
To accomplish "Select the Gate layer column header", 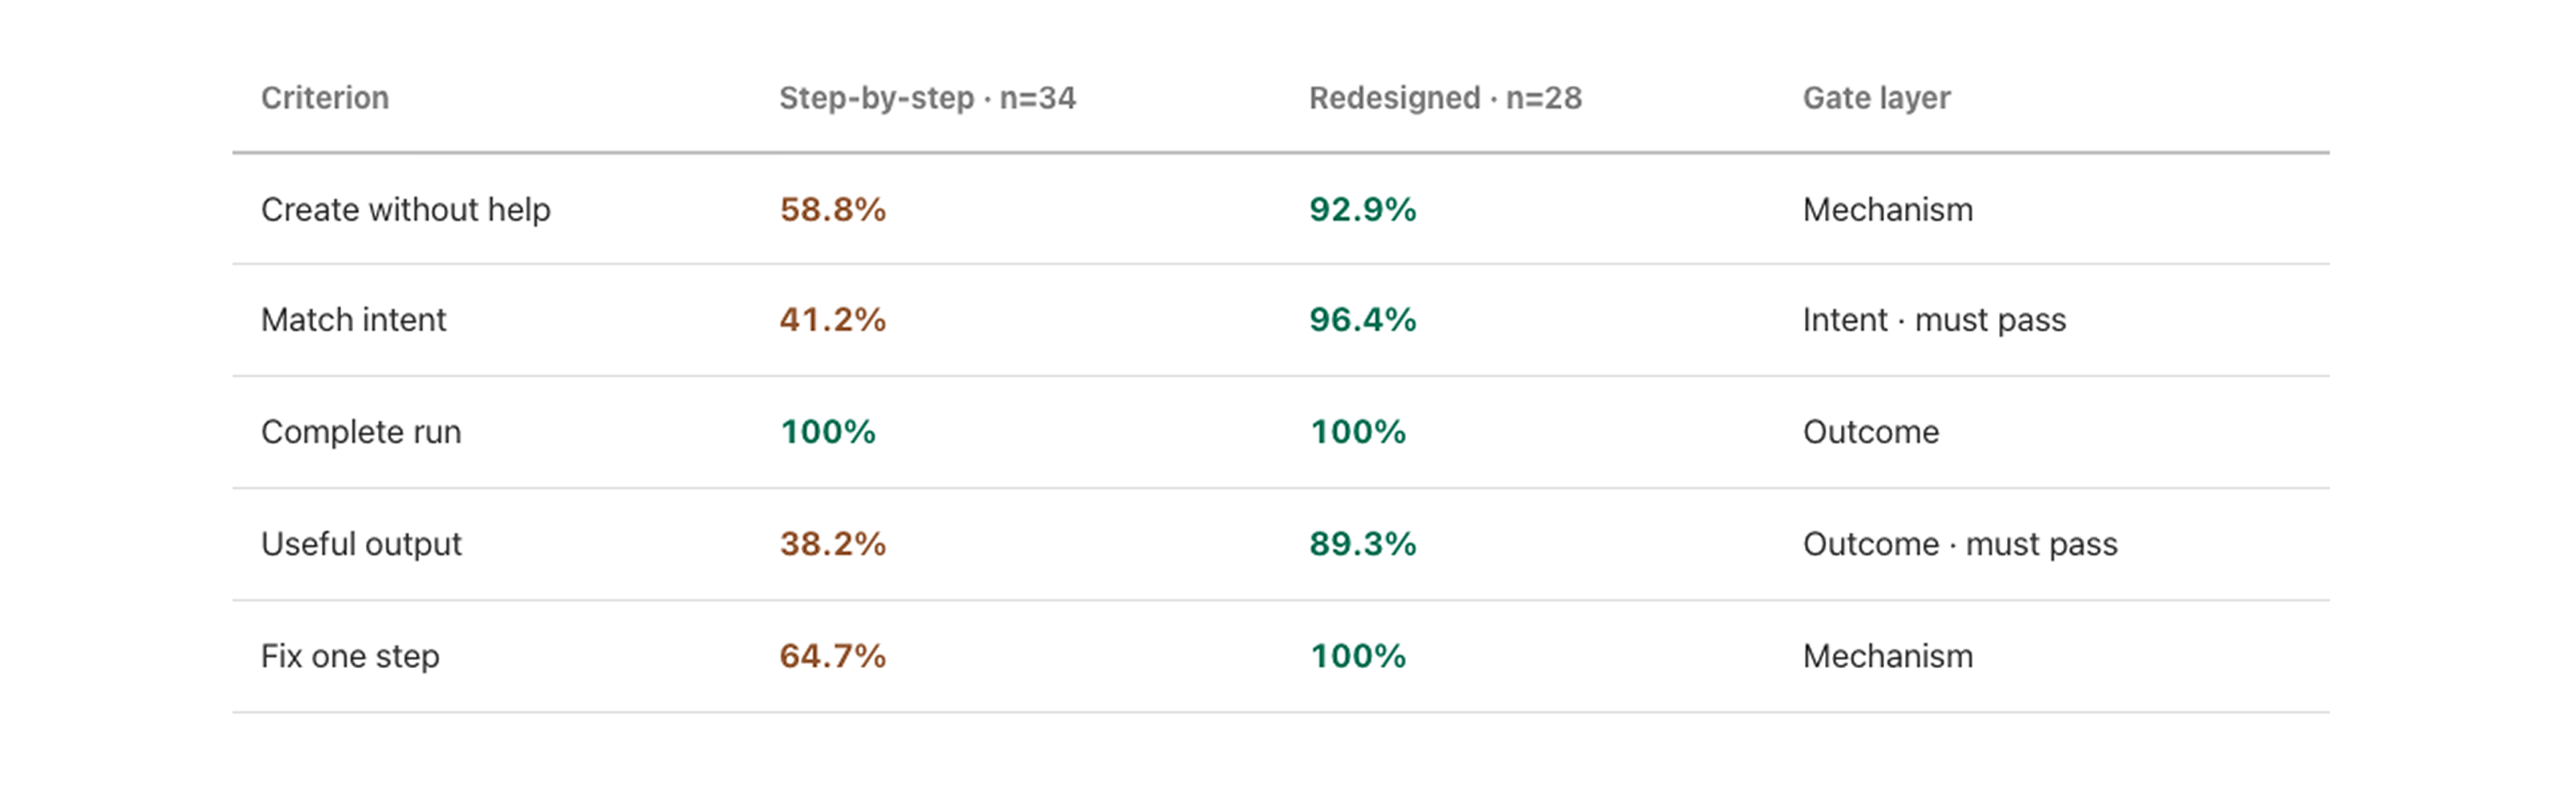I will click(1876, 98).
